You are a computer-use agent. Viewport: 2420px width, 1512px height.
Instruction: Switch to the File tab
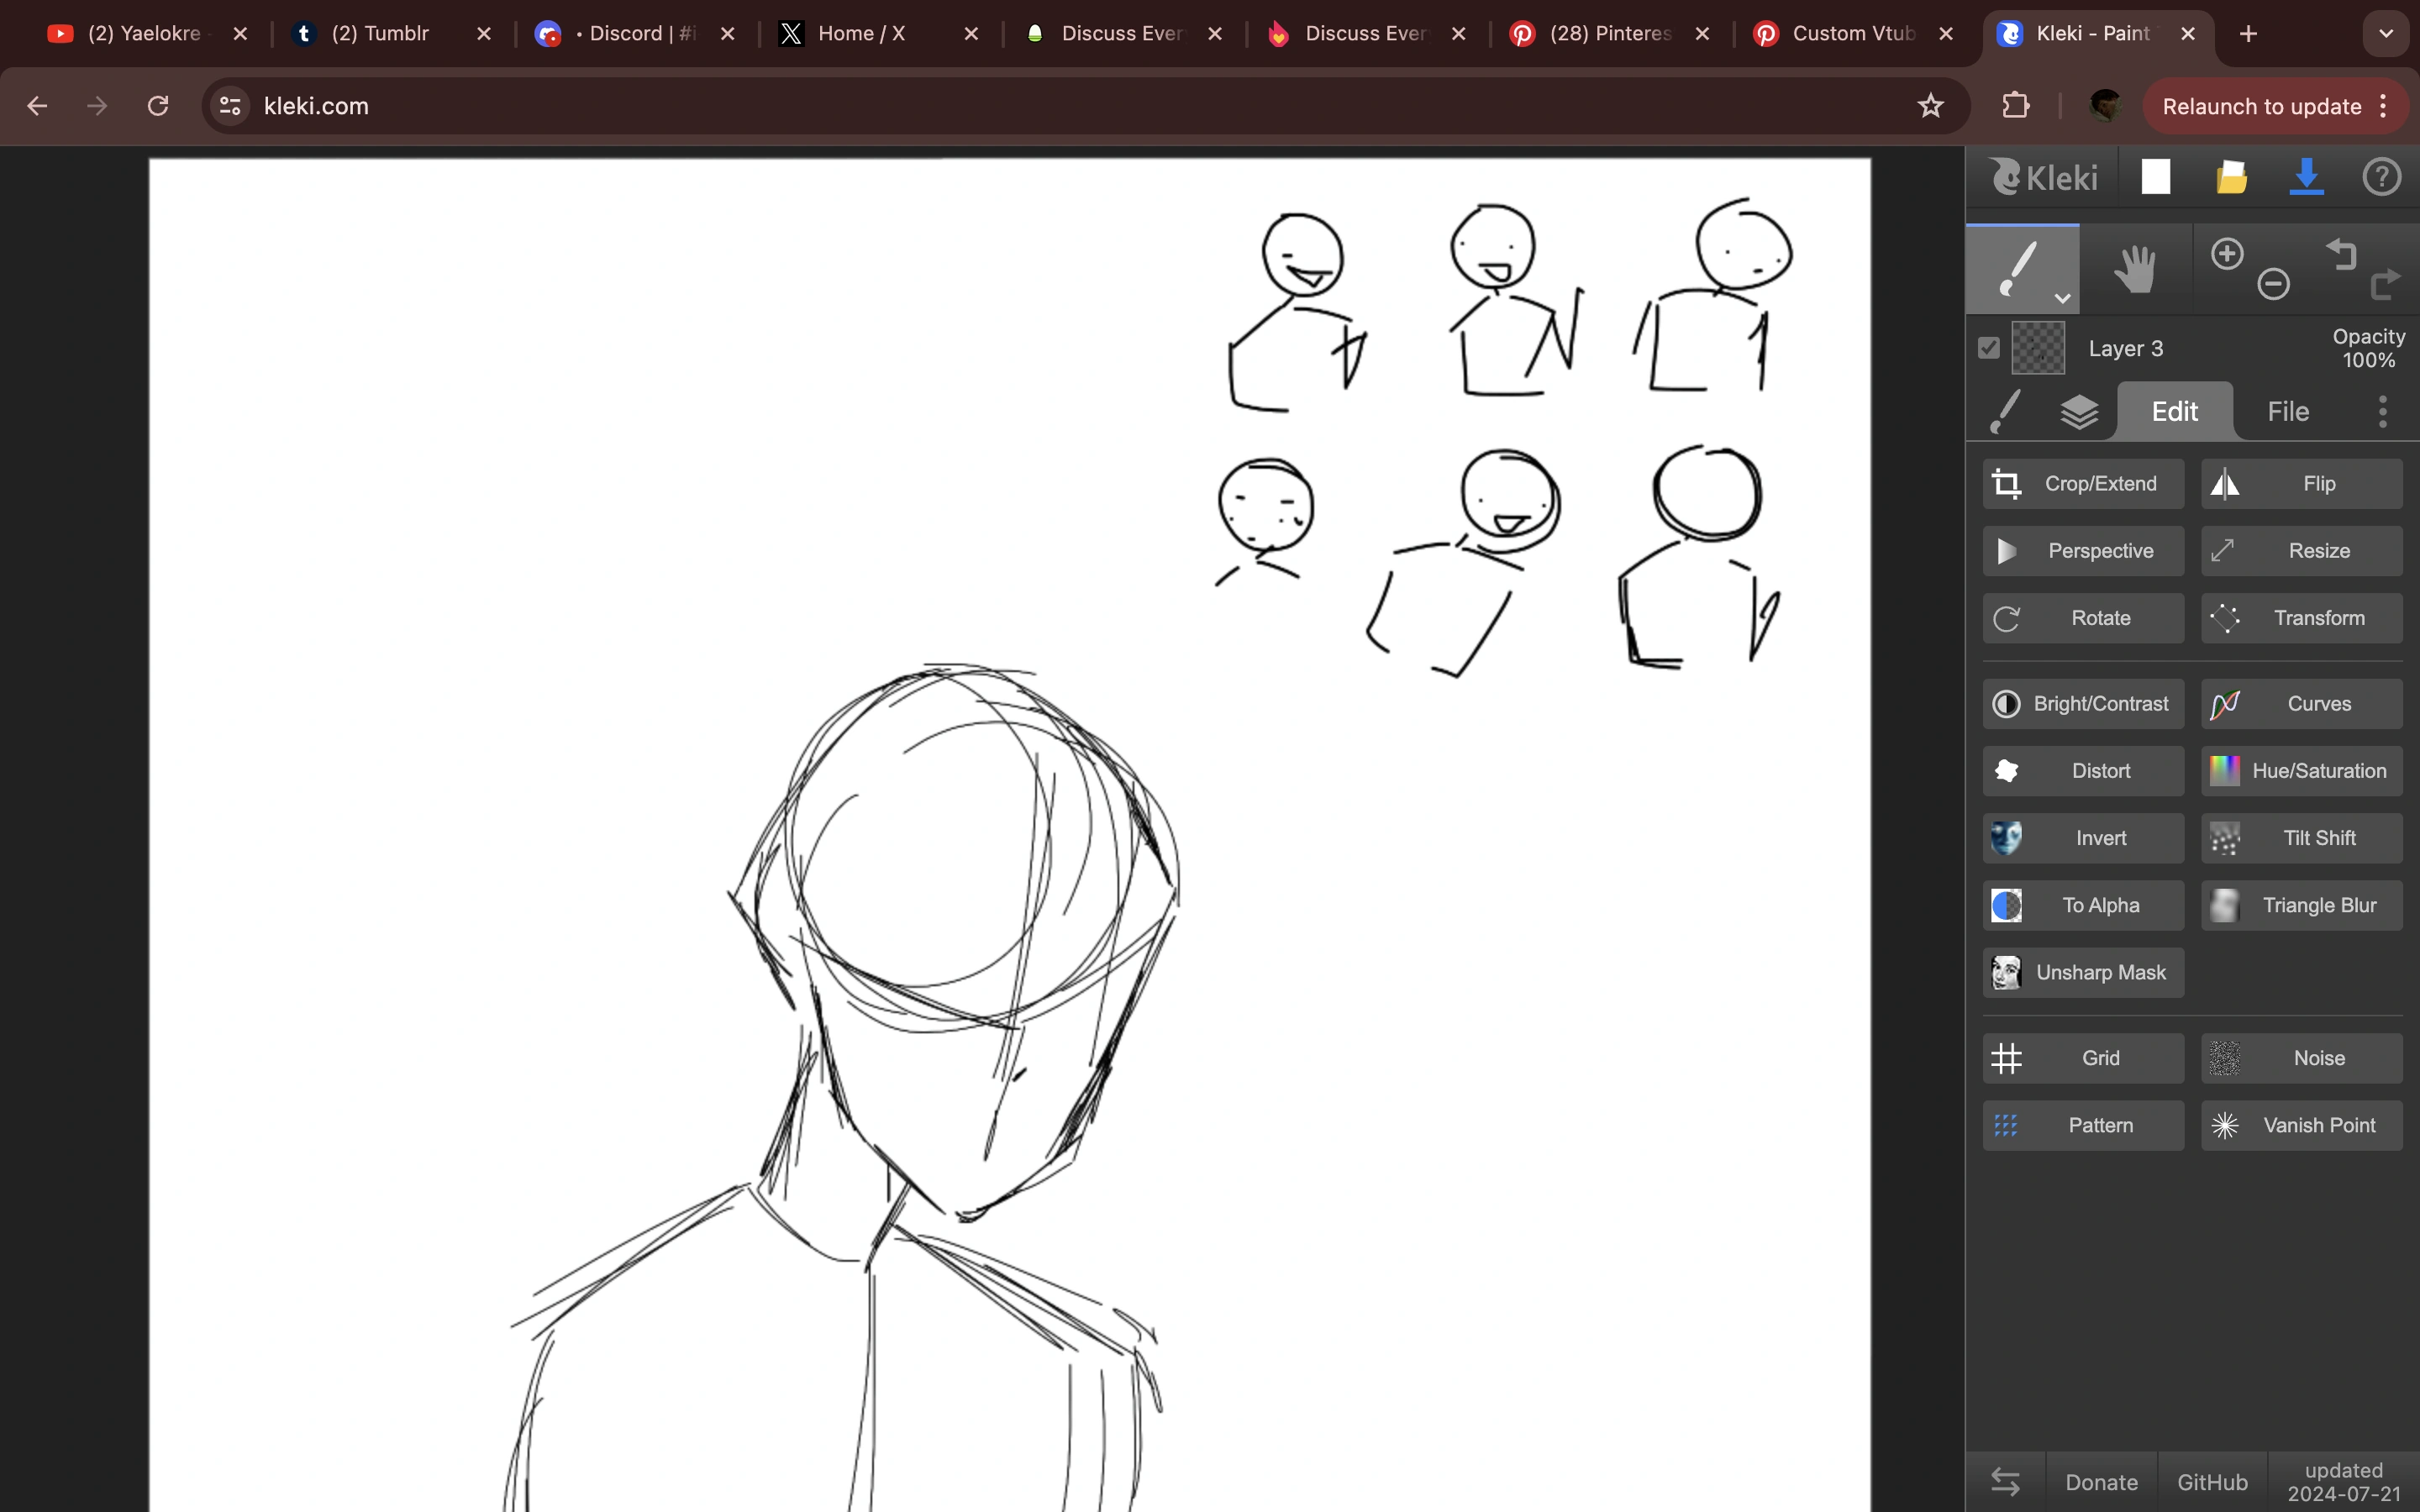(x=2286, y=411)
